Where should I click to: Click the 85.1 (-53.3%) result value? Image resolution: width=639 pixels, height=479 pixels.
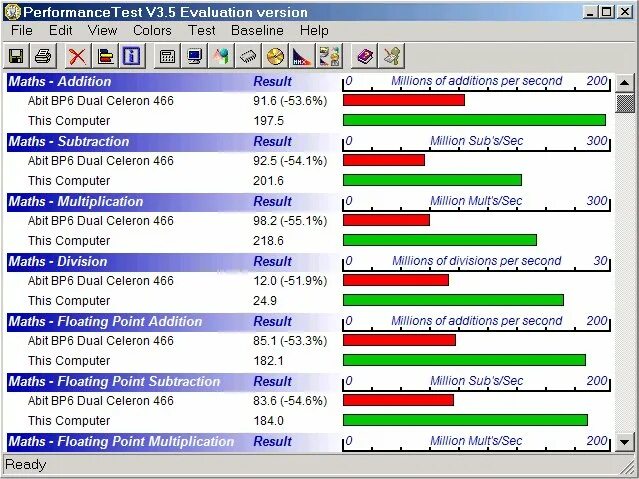(290, 340)
